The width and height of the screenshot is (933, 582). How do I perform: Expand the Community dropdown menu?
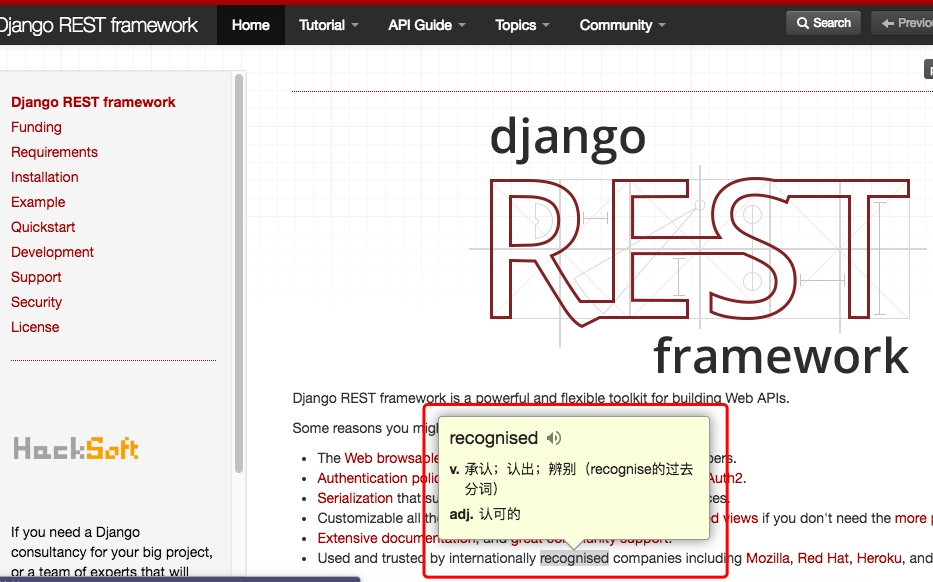622,25
